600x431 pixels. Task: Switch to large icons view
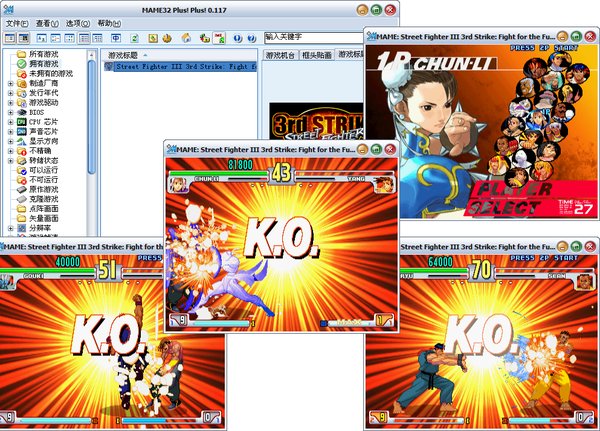(x=41, y=38)
